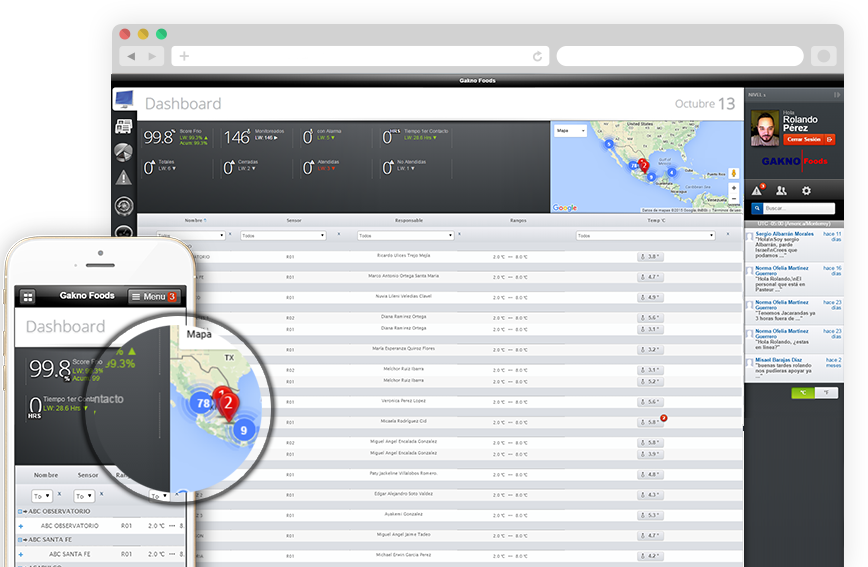Screen dimensions: 868x567
Task: Open the settings gear in right panel
Action: pos(806,190)
